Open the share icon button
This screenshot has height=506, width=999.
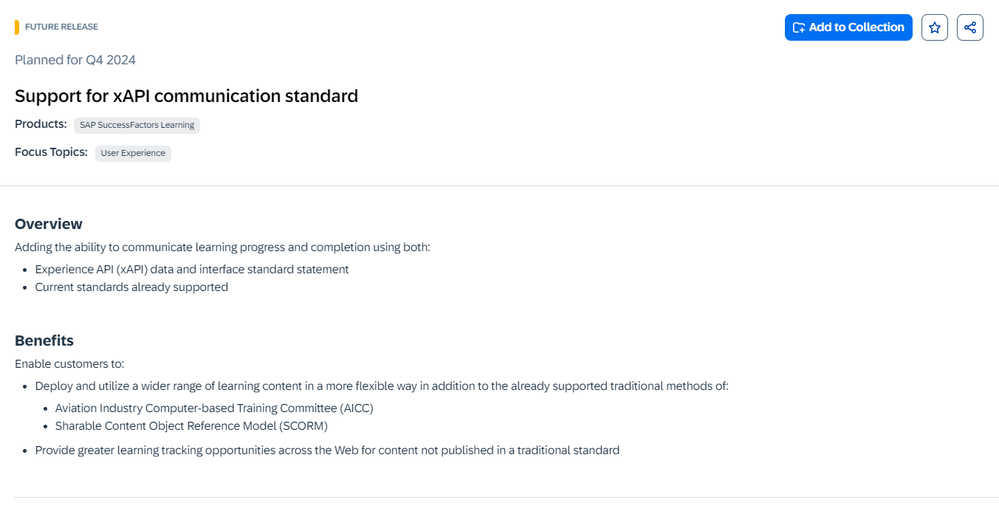tap(970, 28)
